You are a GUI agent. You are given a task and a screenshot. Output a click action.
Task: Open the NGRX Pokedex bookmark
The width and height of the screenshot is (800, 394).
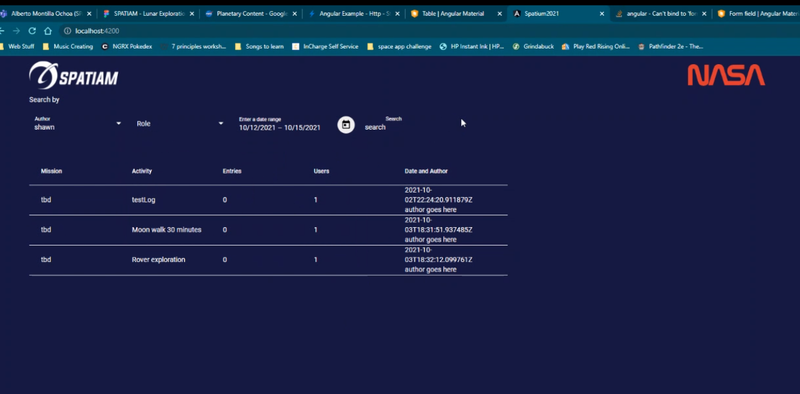point(127,46)
